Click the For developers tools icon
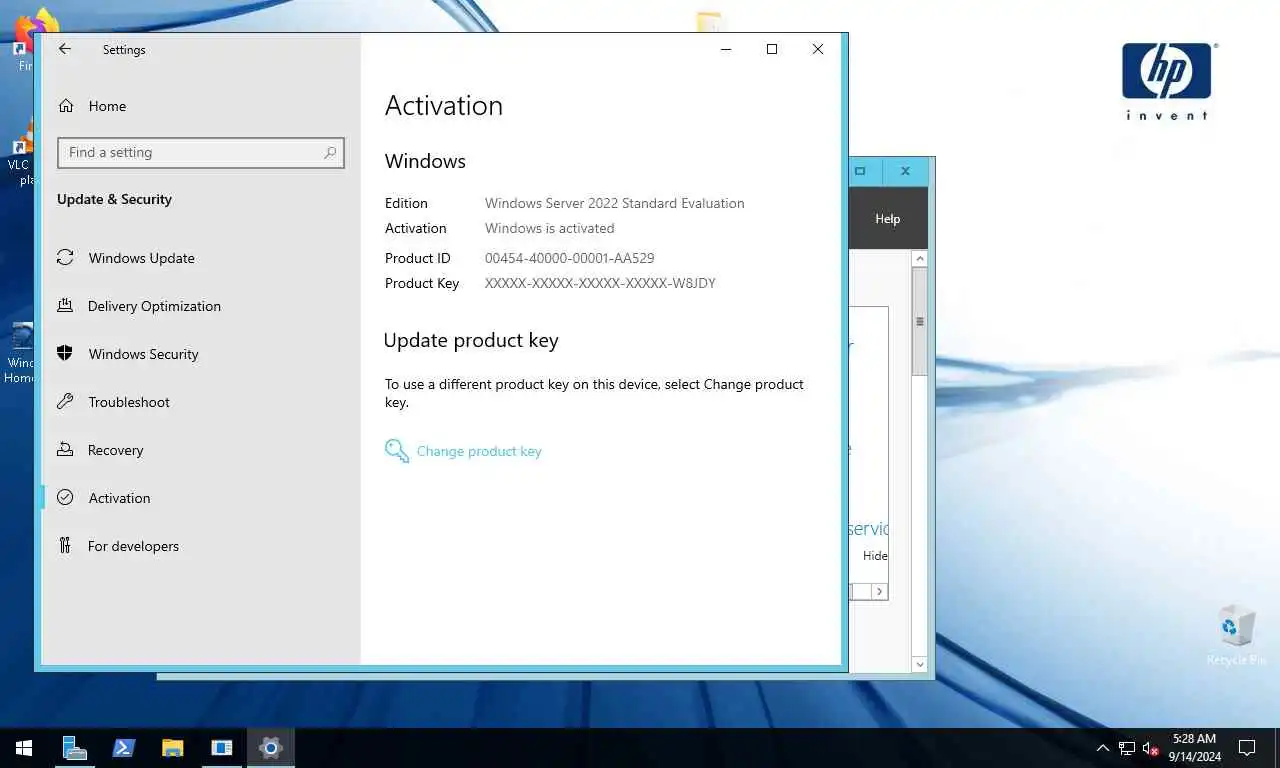 point(65,546)
